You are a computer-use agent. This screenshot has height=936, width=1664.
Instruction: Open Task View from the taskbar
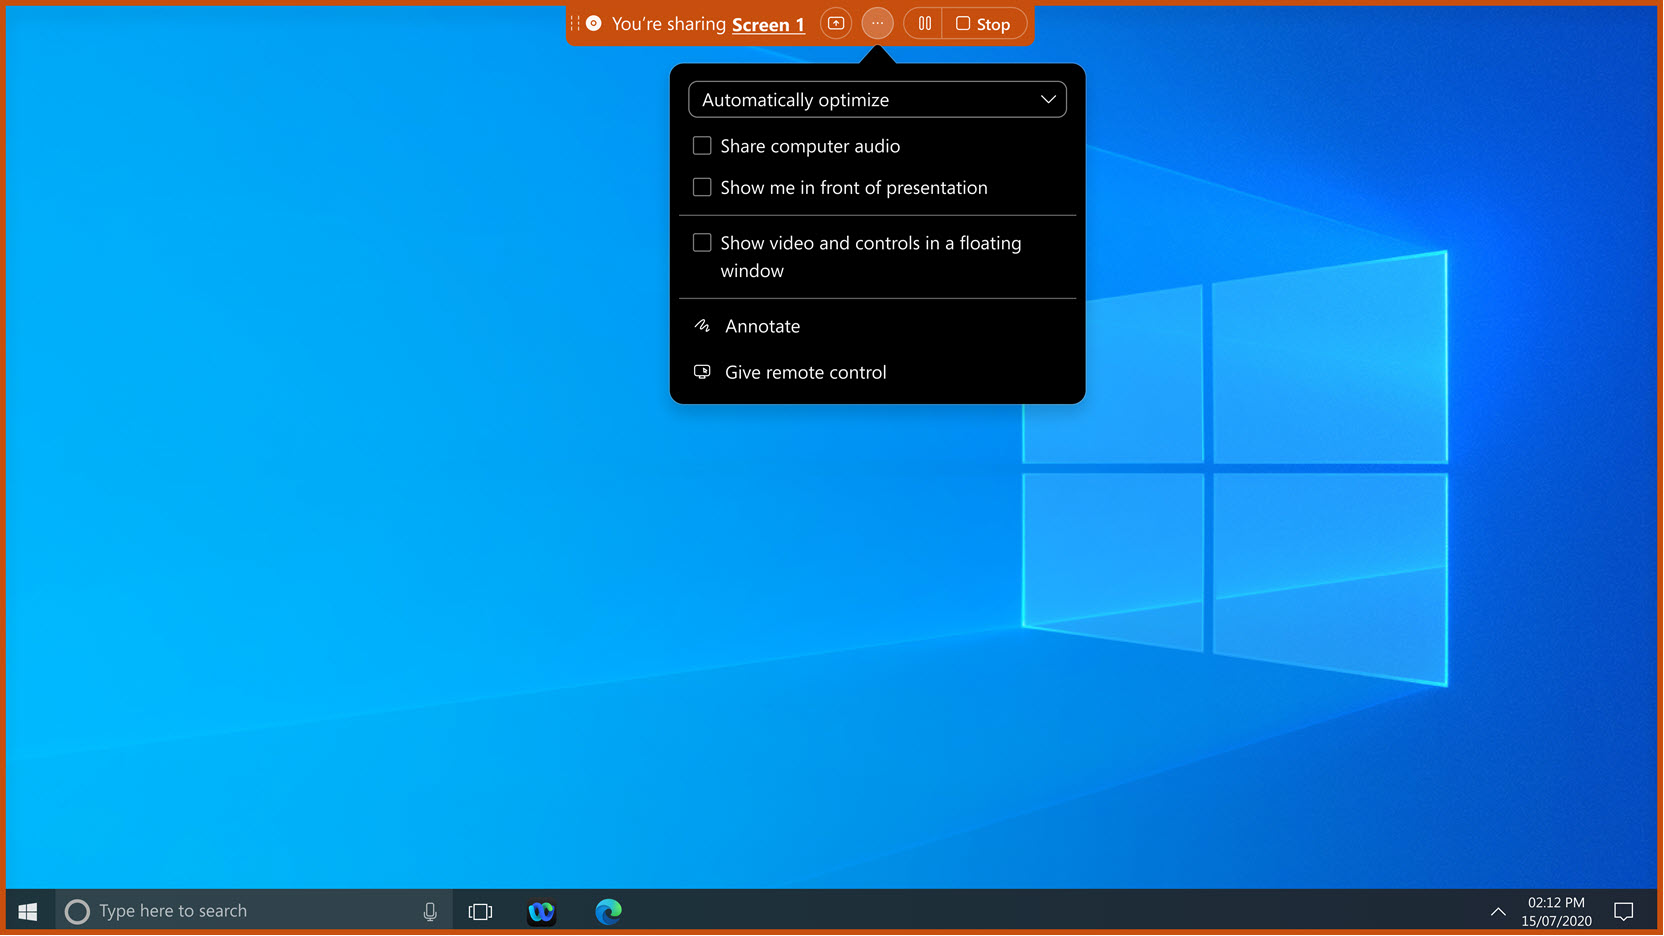481,911
